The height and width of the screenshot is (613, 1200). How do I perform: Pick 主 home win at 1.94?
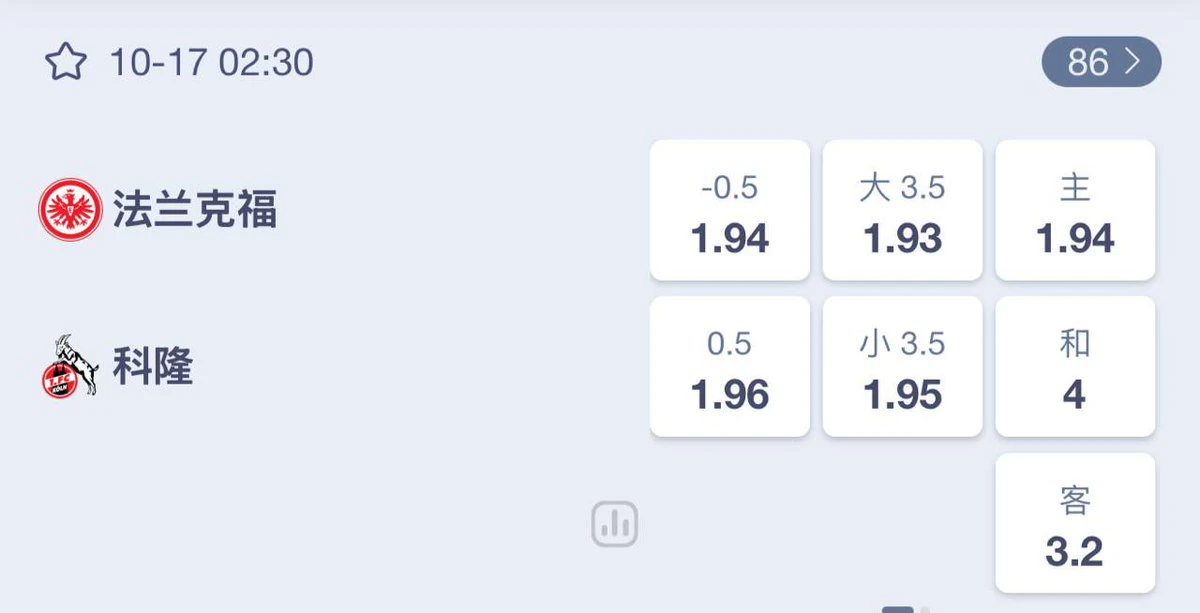(x=1075, y=210)
